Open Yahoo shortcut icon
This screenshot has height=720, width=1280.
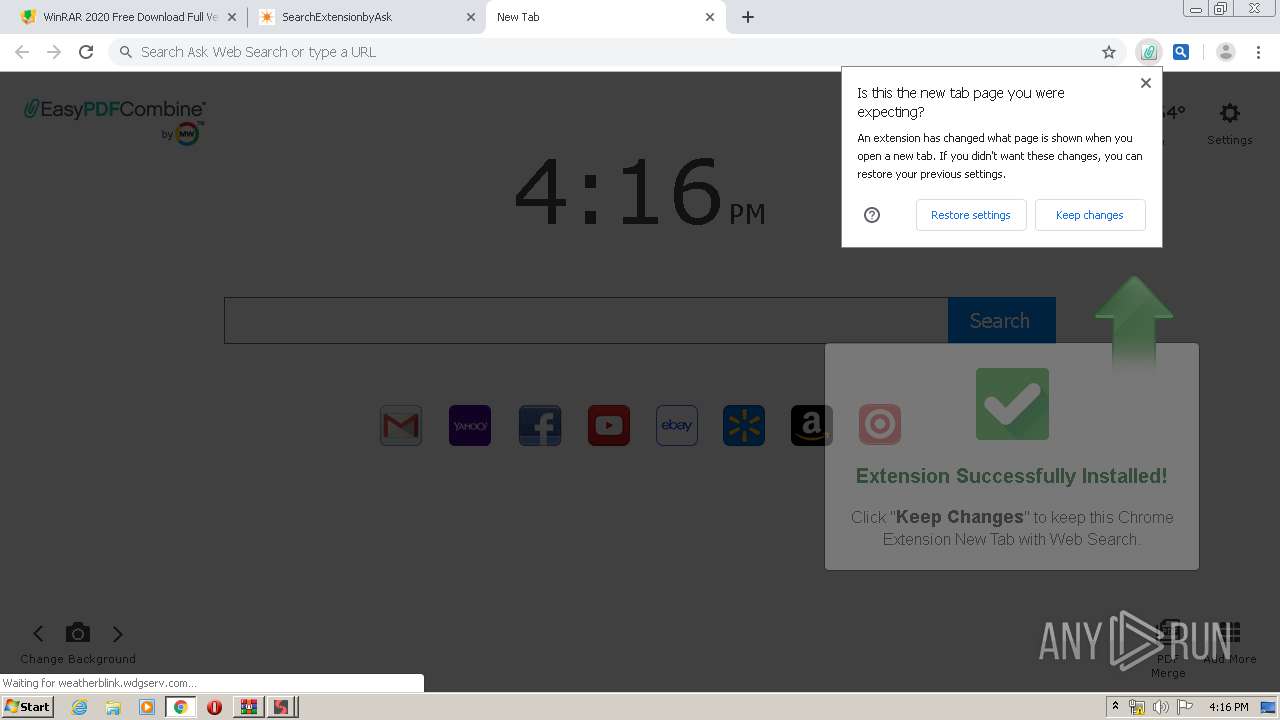click(470, 425)
